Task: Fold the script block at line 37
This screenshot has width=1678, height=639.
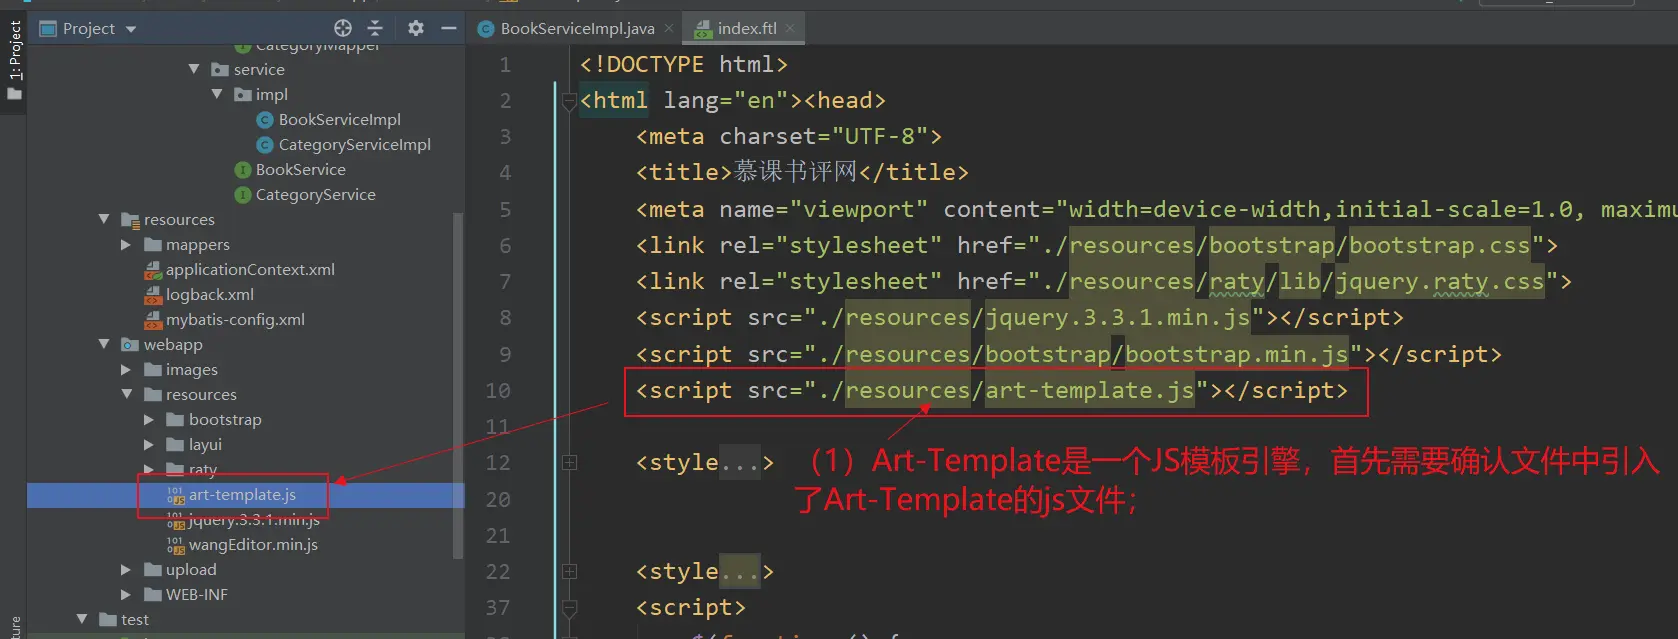Action: point(569,607)
